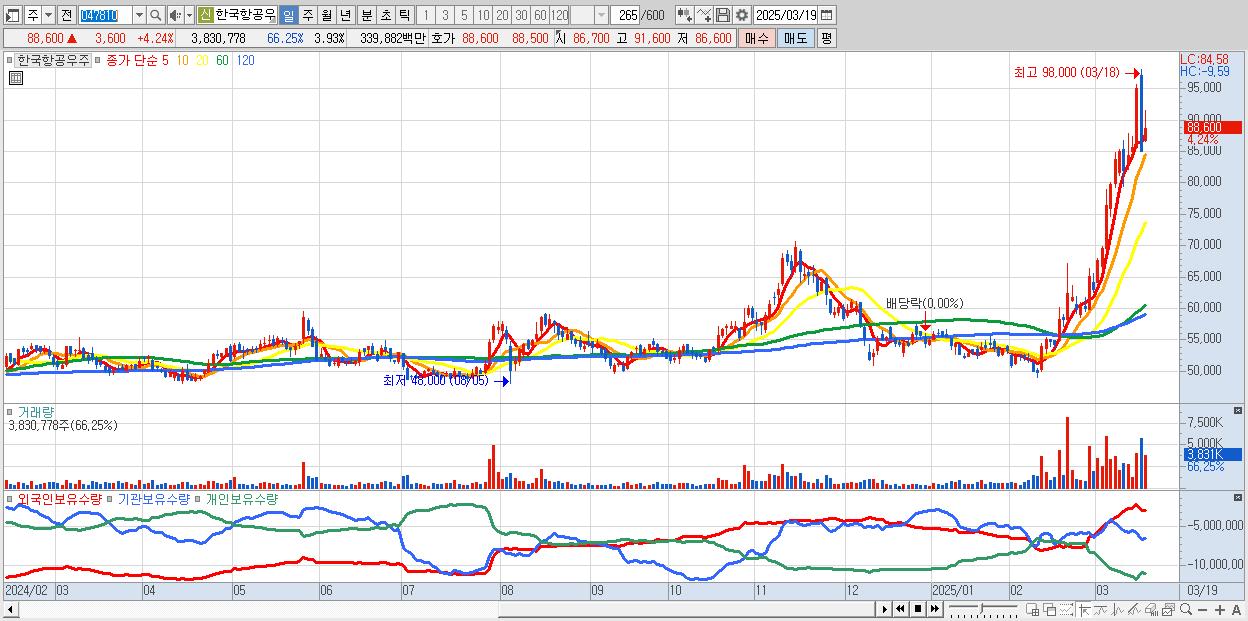Click the 기관보유수량 indicator label
Image resolution: width=1248 pixels, height=621 pixels.
click(x=154, y=498)
